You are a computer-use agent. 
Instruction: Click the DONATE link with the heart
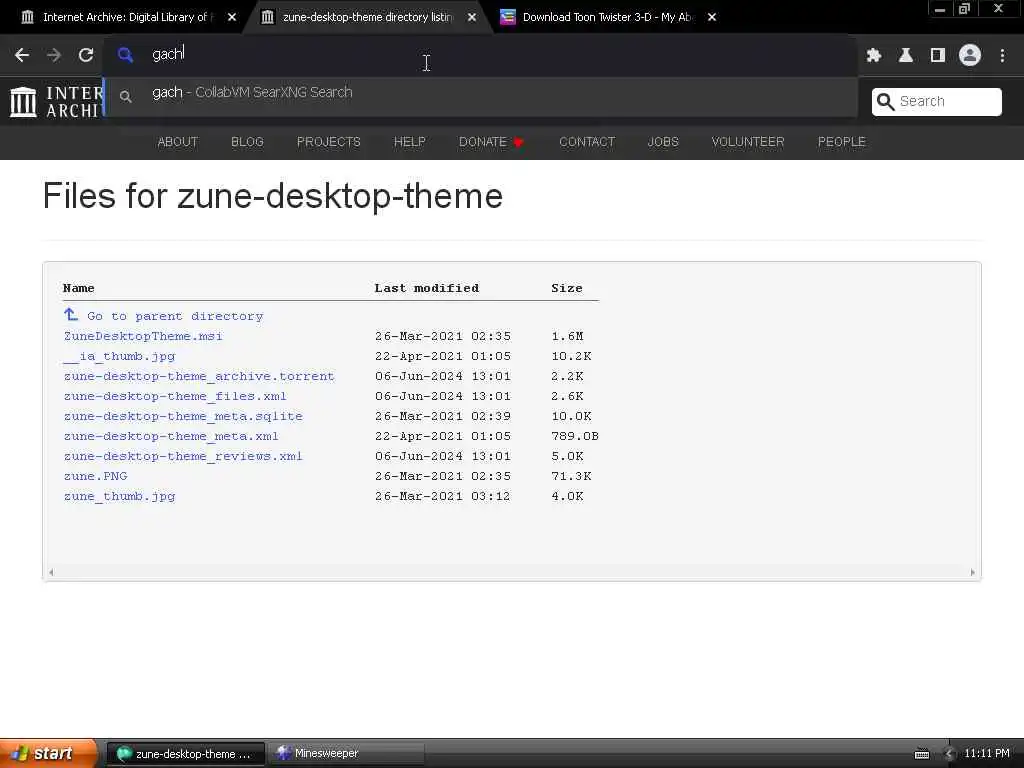pyautogui.click(x=492, y=142)
